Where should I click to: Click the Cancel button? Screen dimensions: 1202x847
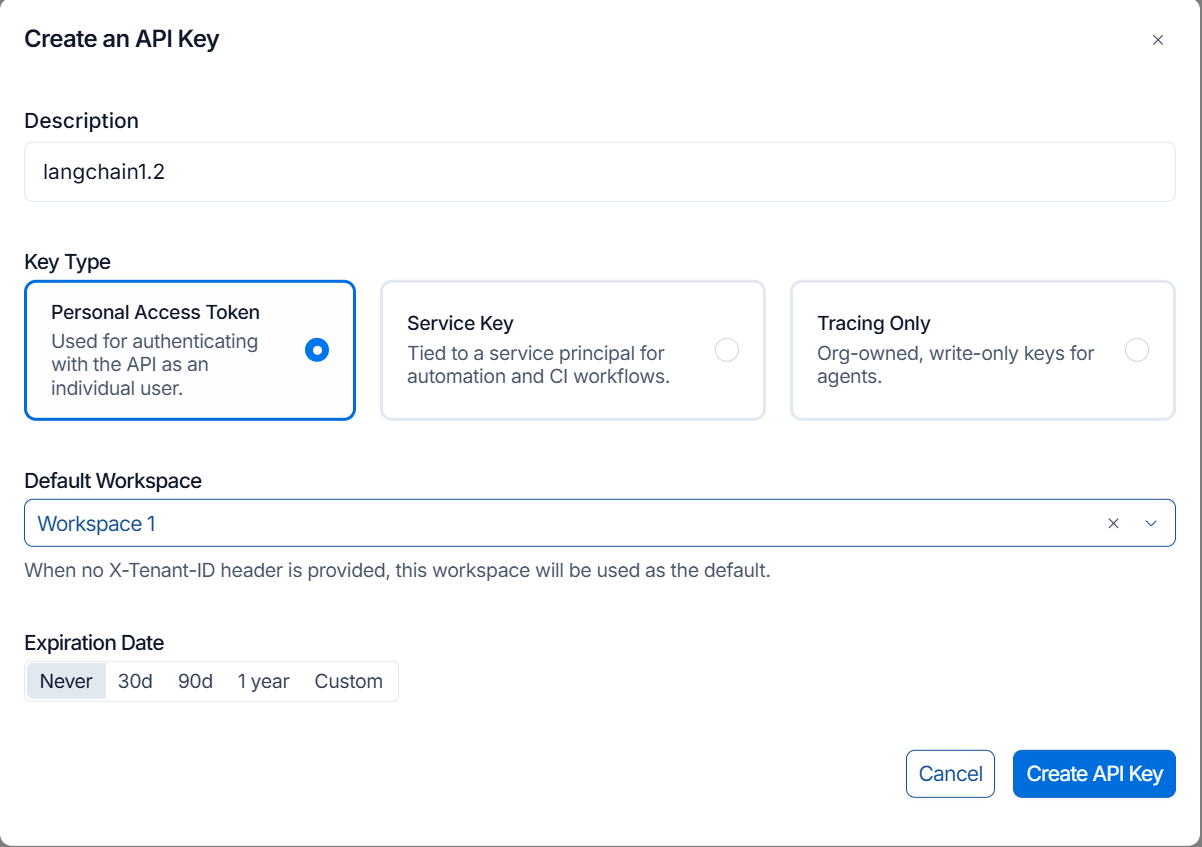pos(950,774)
